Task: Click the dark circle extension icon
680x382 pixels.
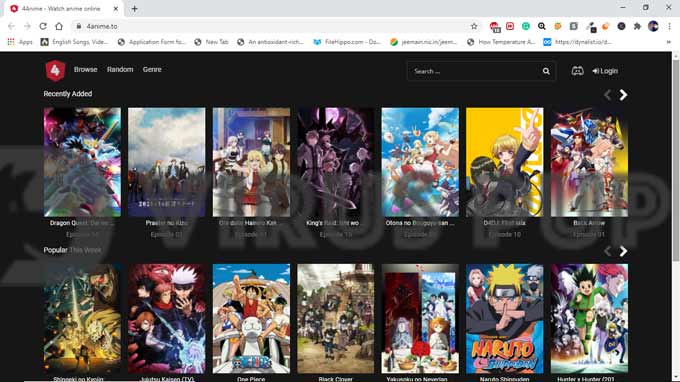Action: tap(621, 26)
